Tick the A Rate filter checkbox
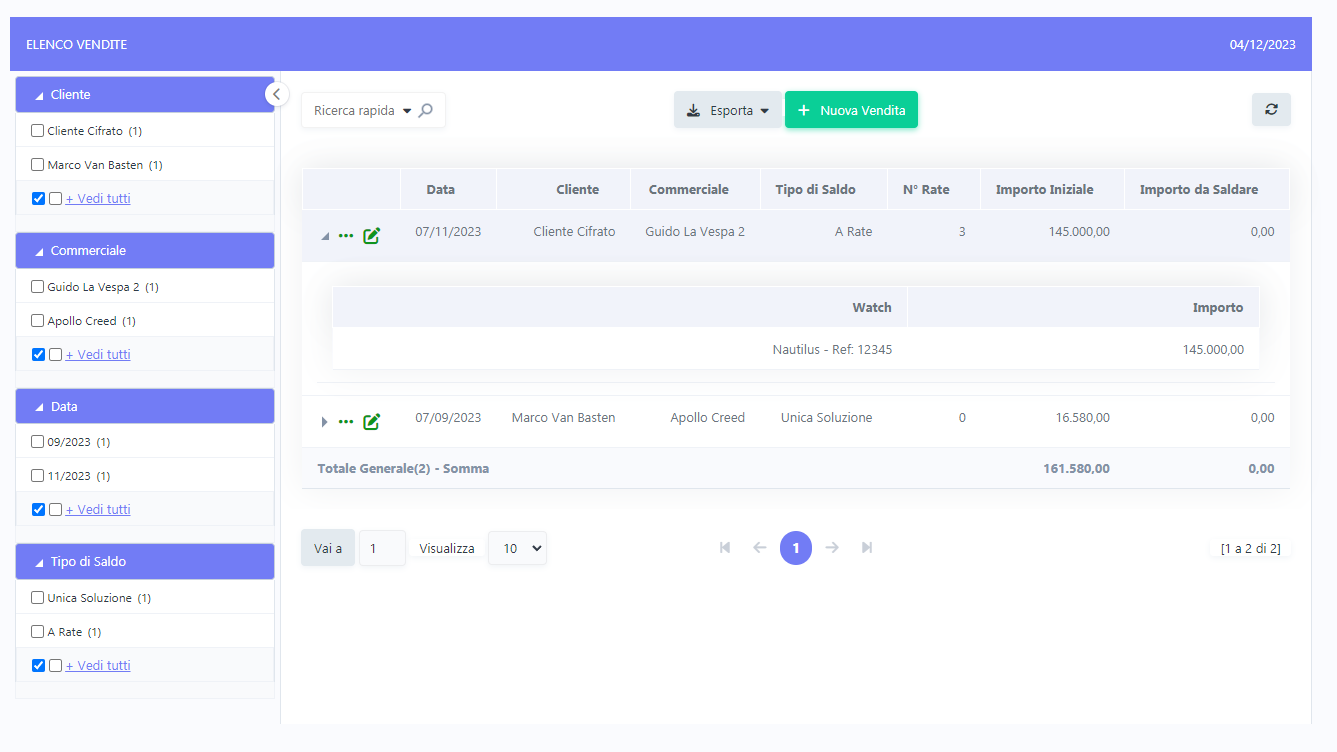The image size is (1337, 752). (x=38, y=632)
